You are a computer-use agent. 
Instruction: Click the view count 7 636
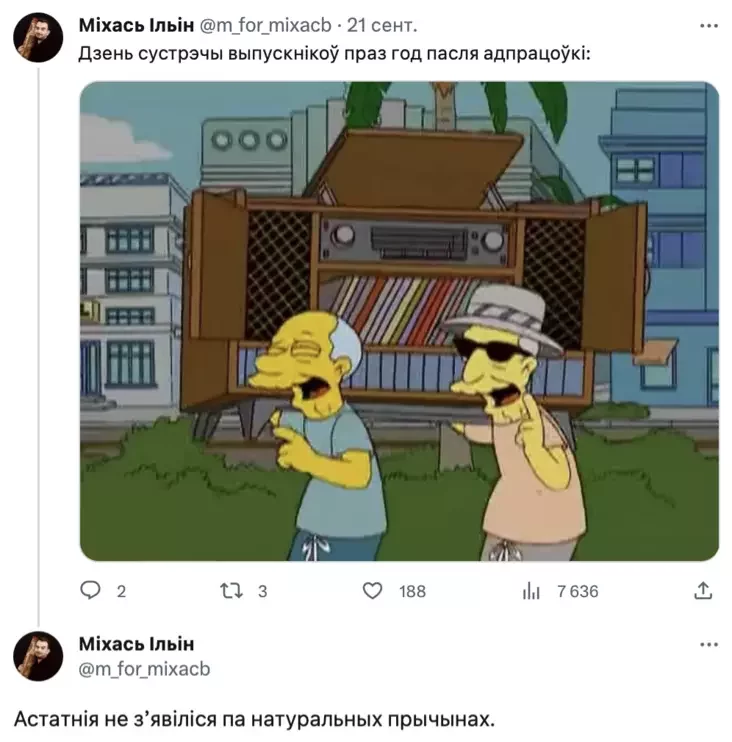click(578, 592)
